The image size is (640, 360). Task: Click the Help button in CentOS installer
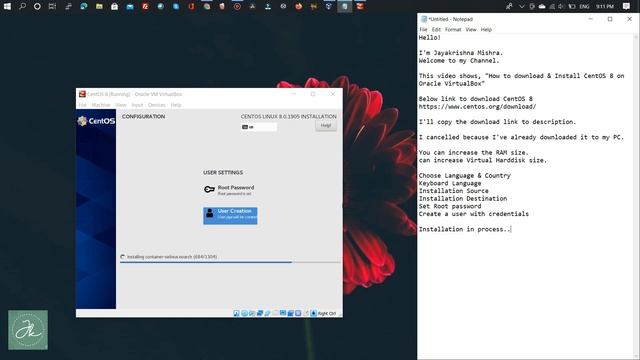coord(326,126)
